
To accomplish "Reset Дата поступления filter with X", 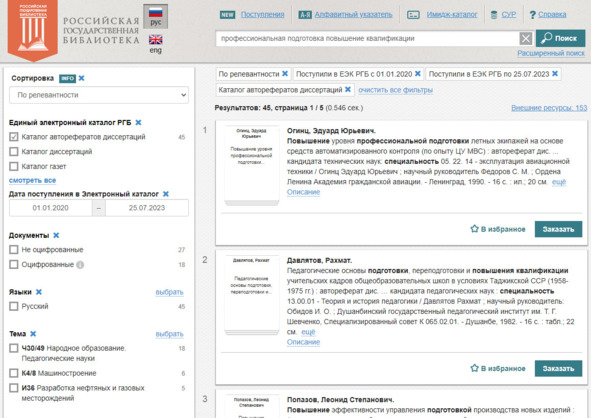I will coord(166,194).
